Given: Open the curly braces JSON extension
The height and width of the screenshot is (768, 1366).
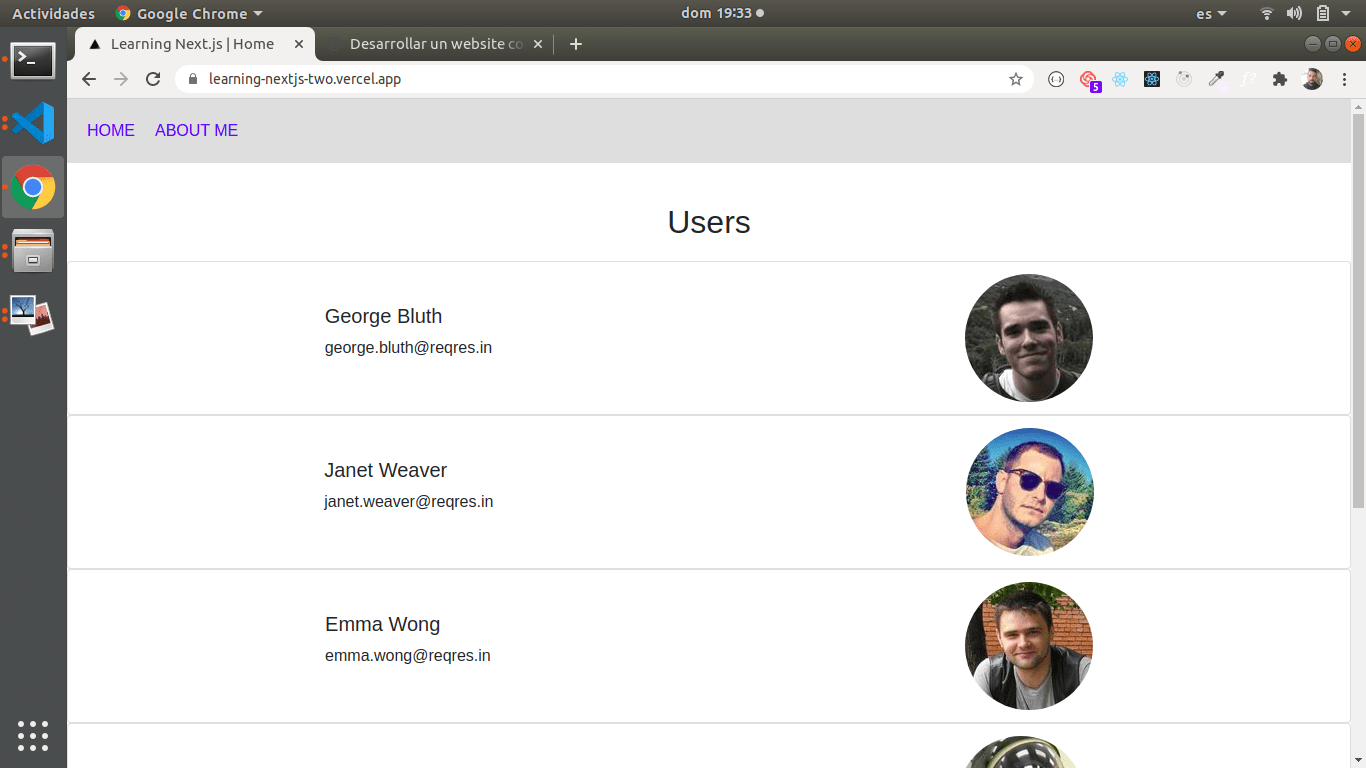Looking at the screenshot, I should point(1056,79).
